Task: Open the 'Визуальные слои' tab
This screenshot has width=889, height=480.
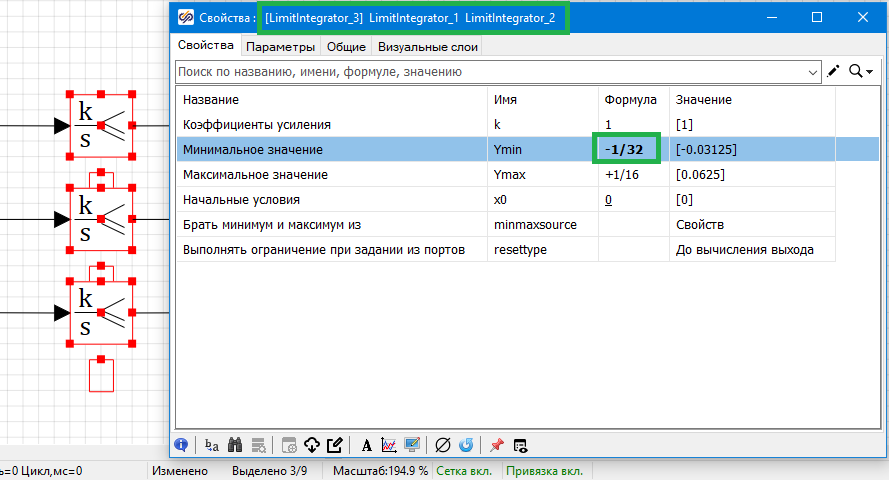Action: pyautogui.click(x=428, y=46)
